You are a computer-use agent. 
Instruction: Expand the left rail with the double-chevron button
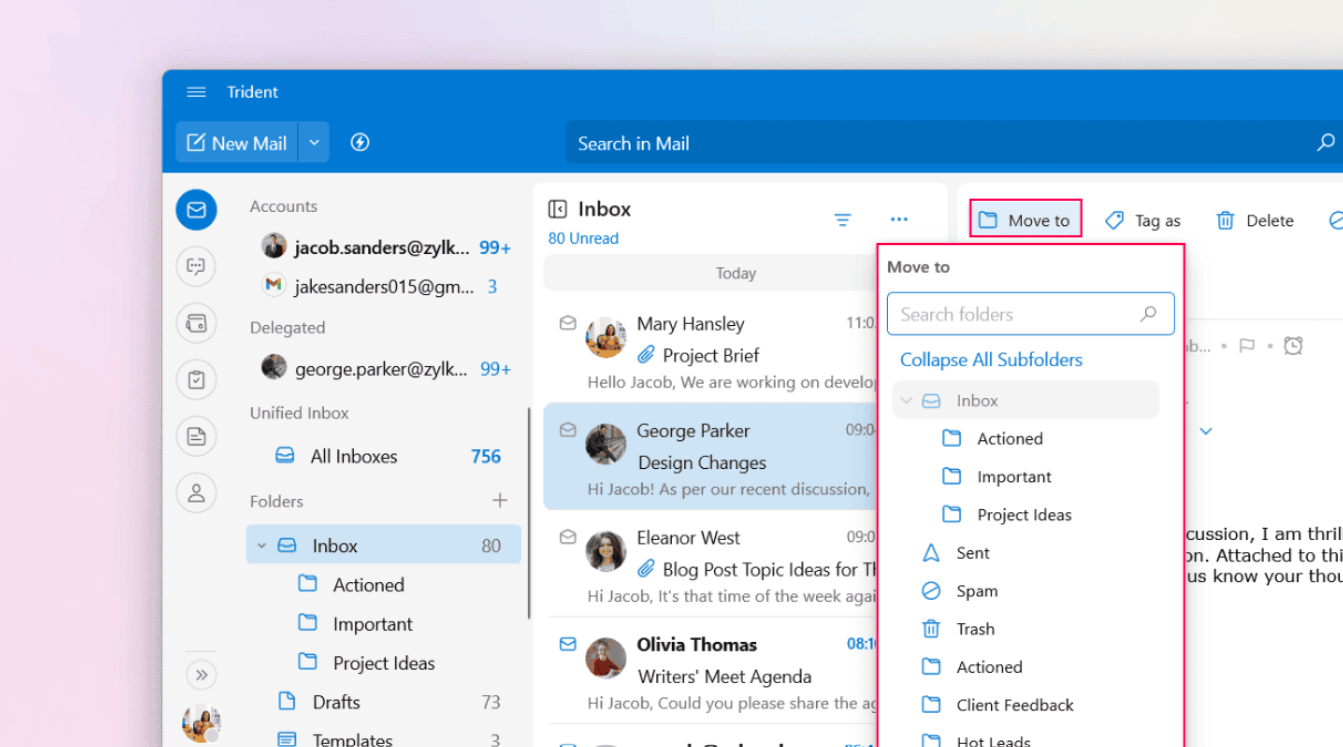tap(201, 675)
